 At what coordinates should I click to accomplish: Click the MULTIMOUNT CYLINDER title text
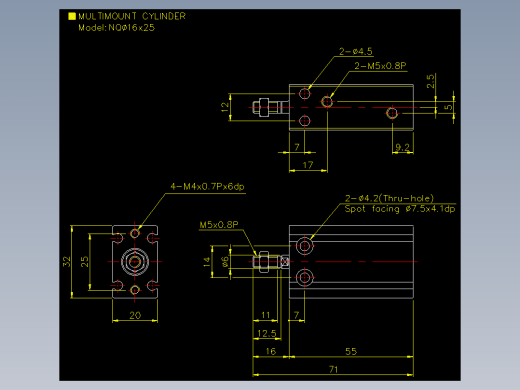click(132, 16)
